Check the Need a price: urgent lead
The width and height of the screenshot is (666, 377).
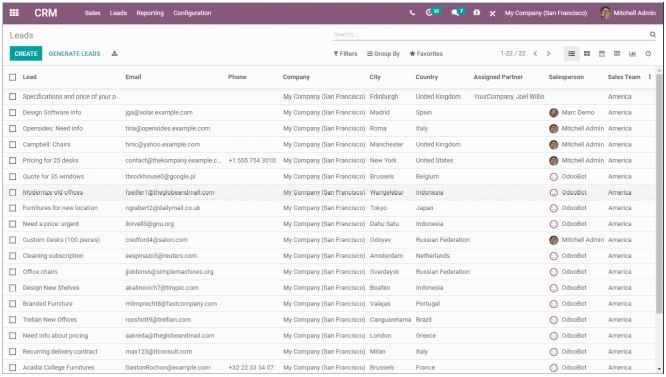tap(13, 224)
